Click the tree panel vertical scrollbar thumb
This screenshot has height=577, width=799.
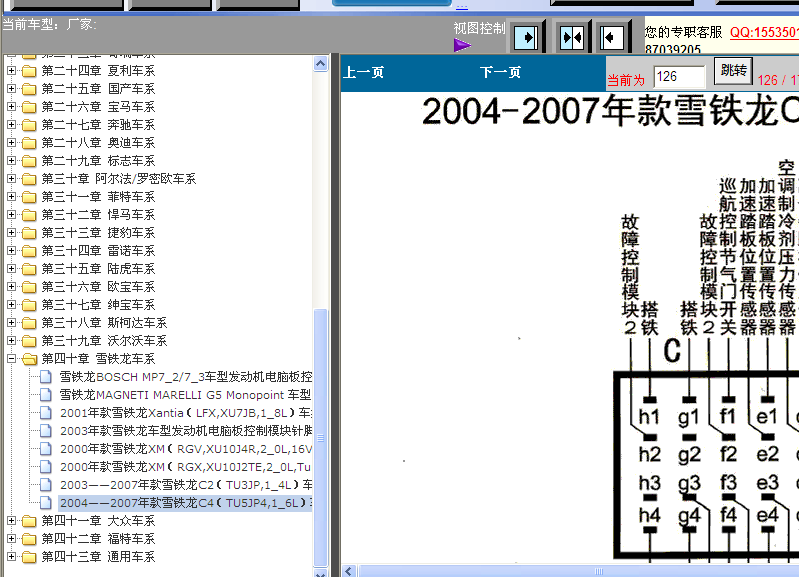pos(321,438)
